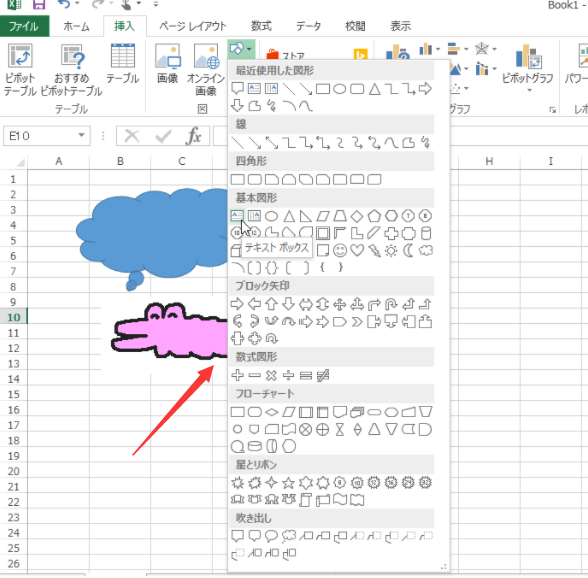This screenshot has width=588, height=578.
Task: Open the Undo history dropdown arrow
Action: [x=78, y=4]
